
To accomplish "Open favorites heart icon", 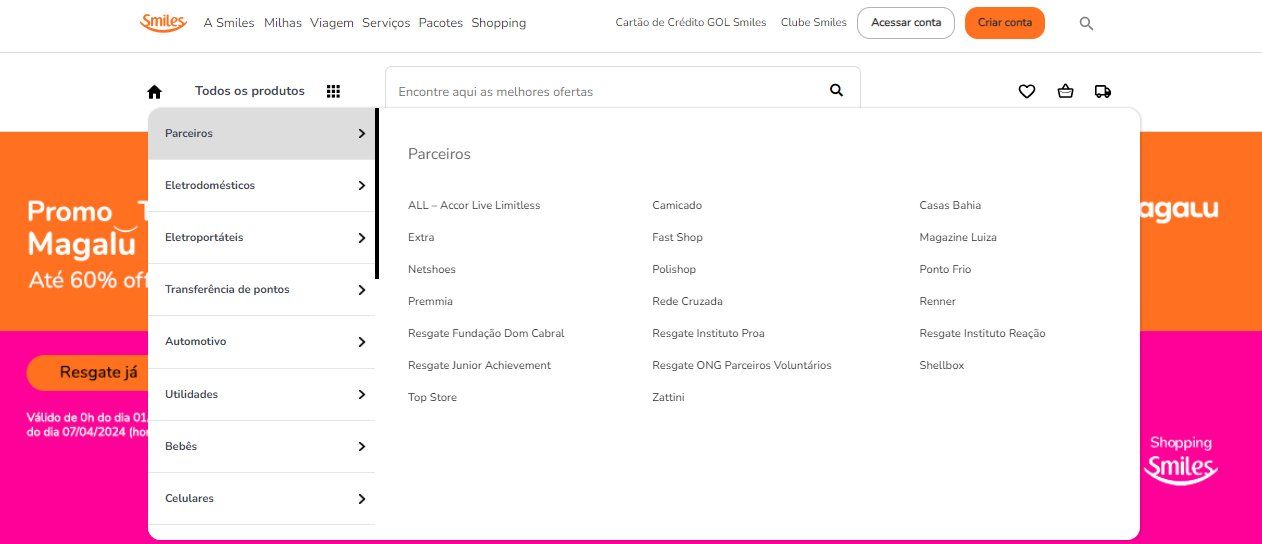I will point(1026,91).
